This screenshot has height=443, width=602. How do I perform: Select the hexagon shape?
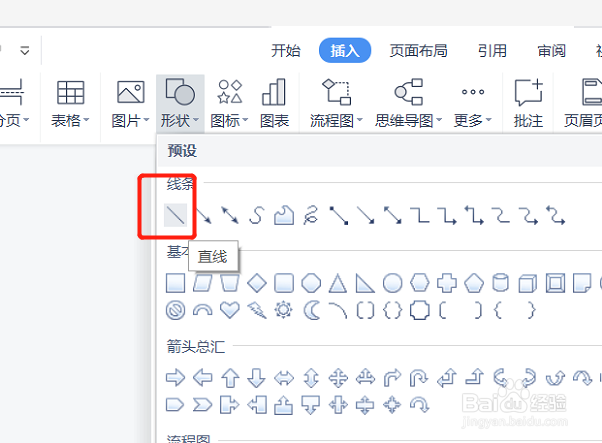click(420, 283)
